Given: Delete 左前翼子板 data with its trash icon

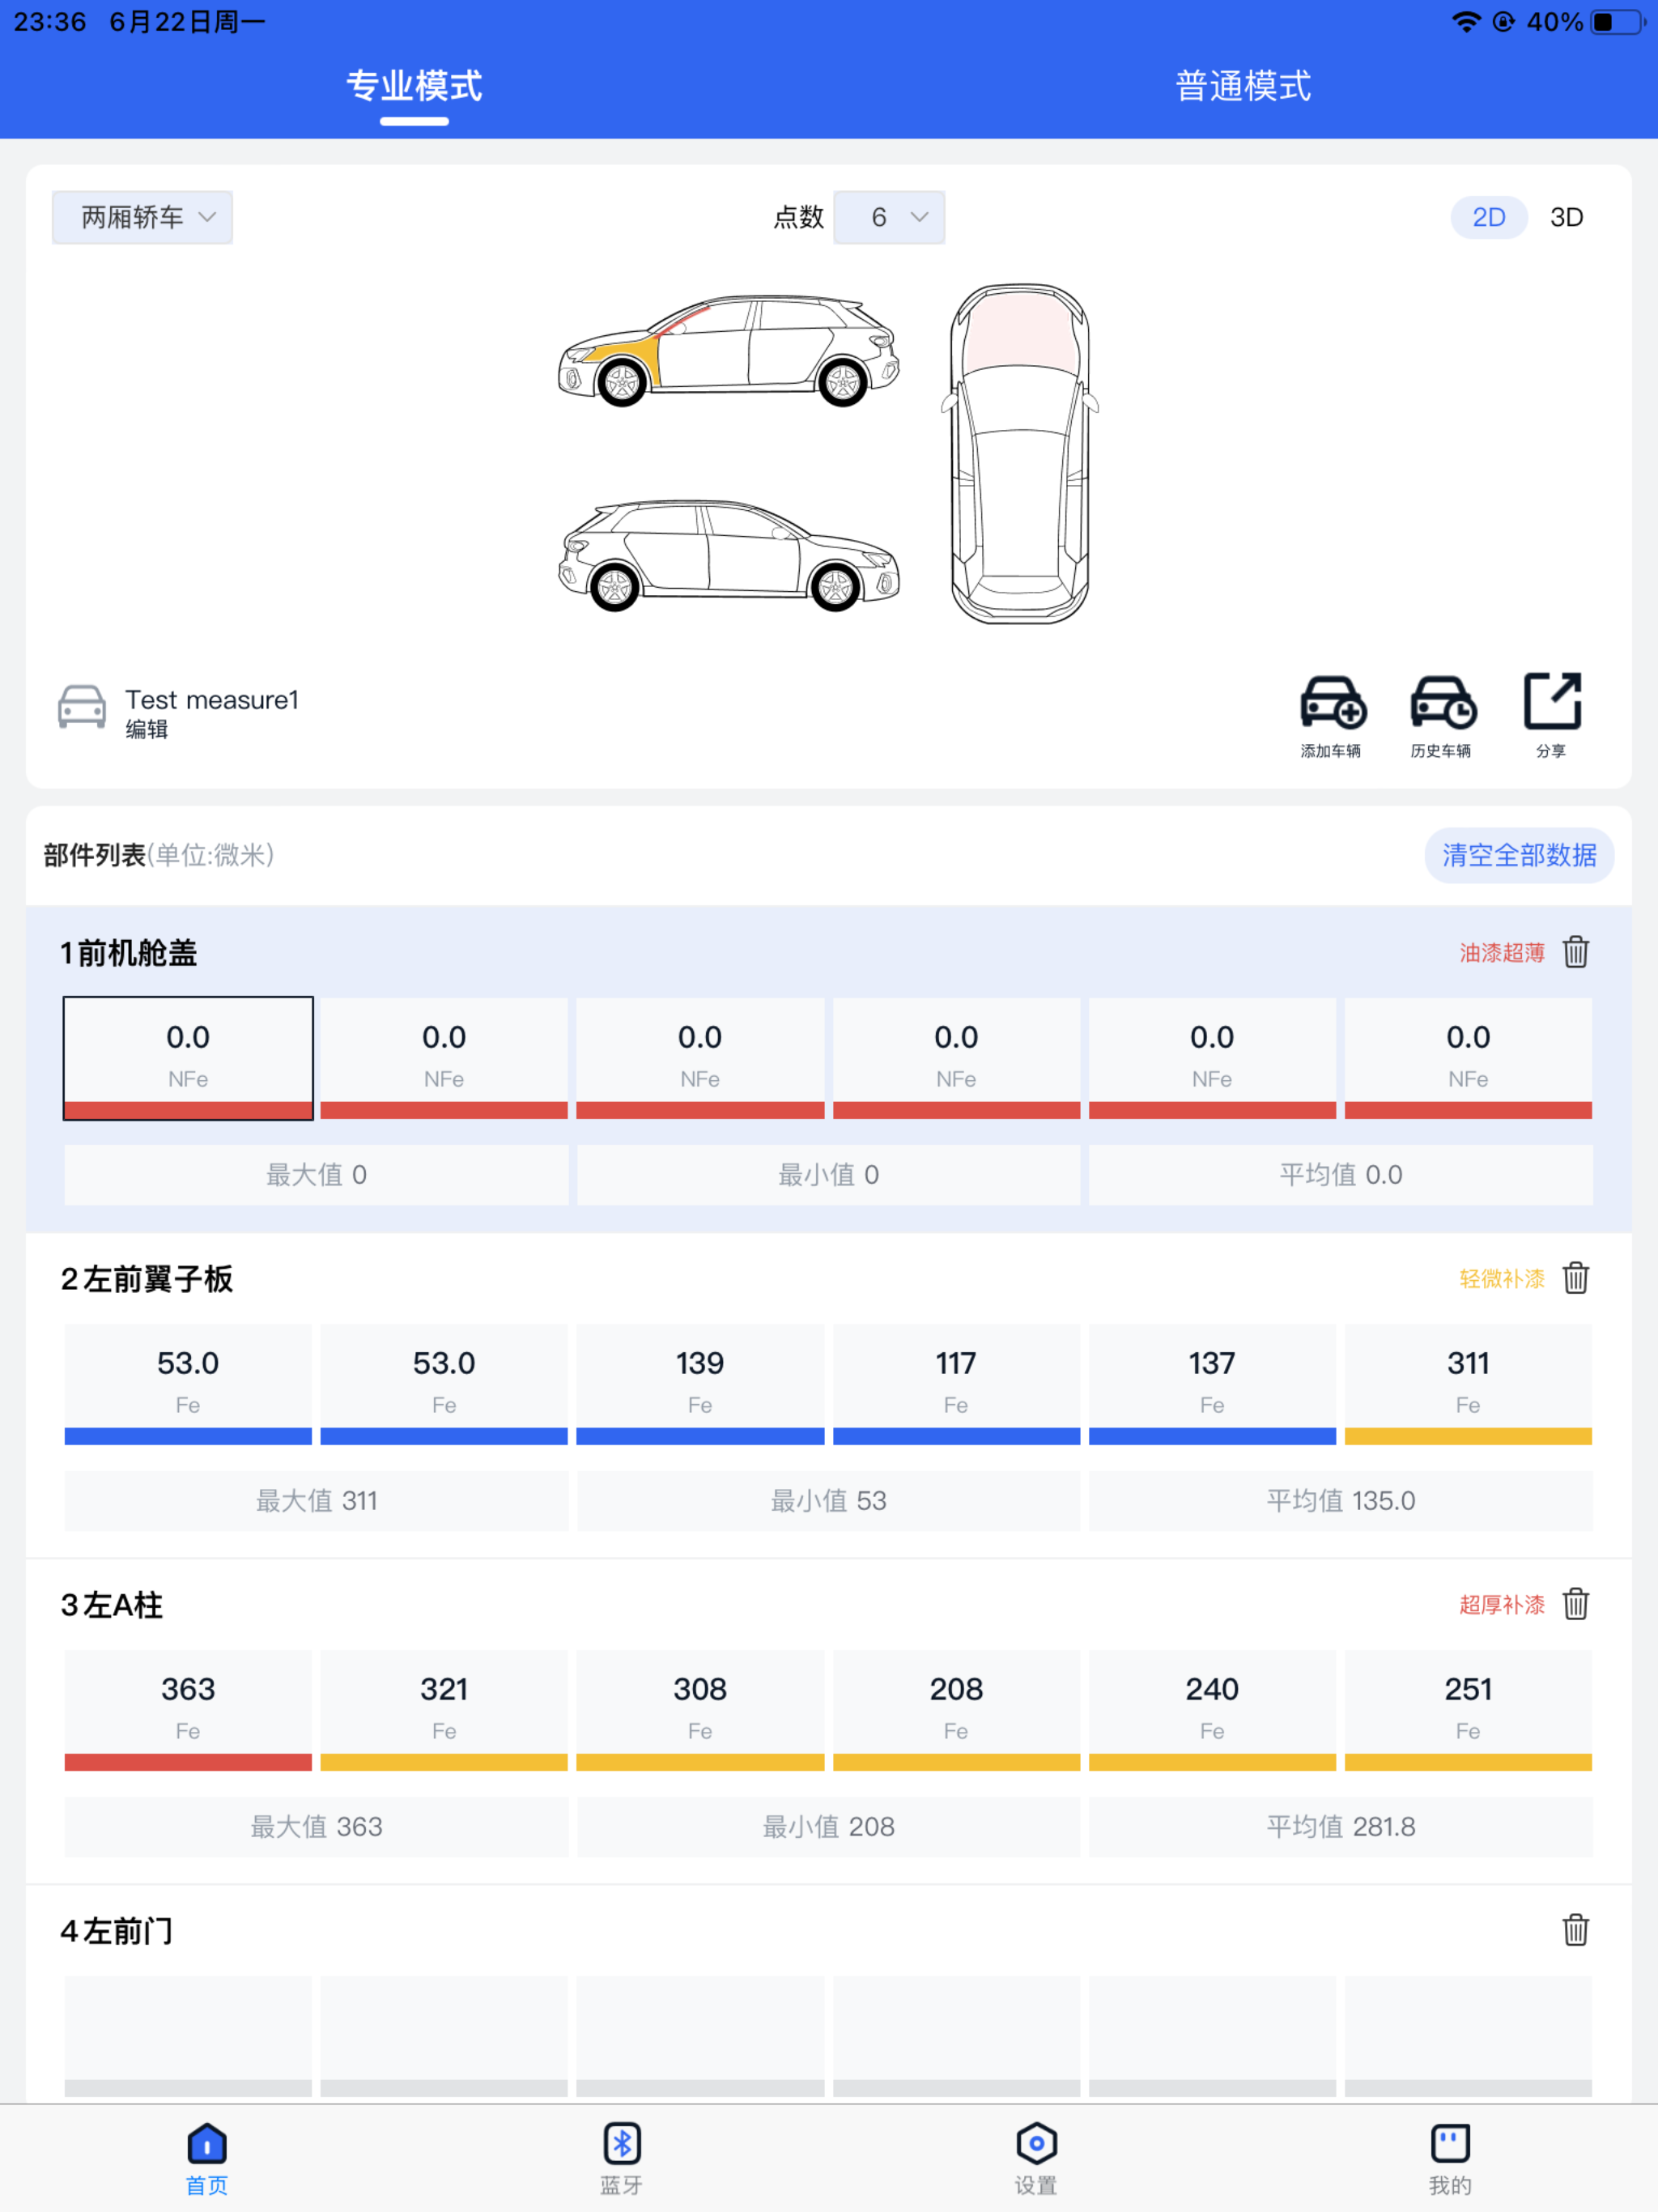Looking at the screenshot, I should click(1576, 1278).
